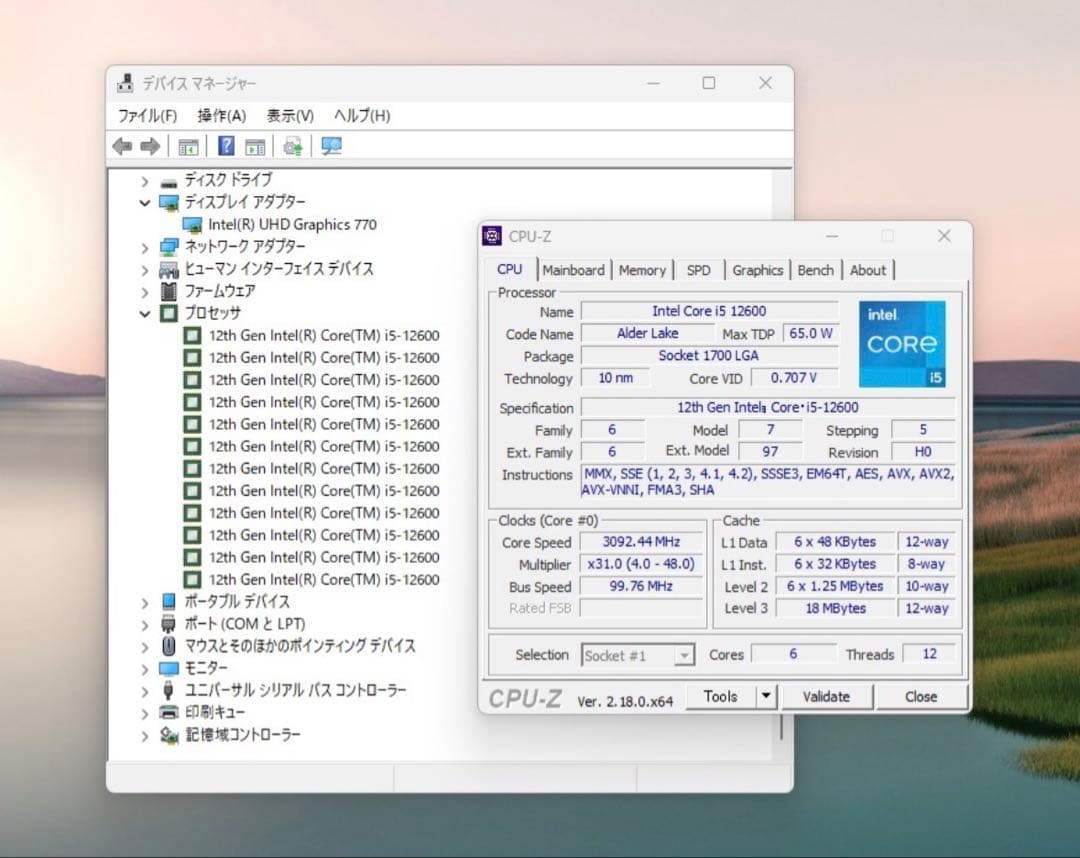Switch to the SPD tab
The image size is (1080, 858).
click(x=698, y=270)
